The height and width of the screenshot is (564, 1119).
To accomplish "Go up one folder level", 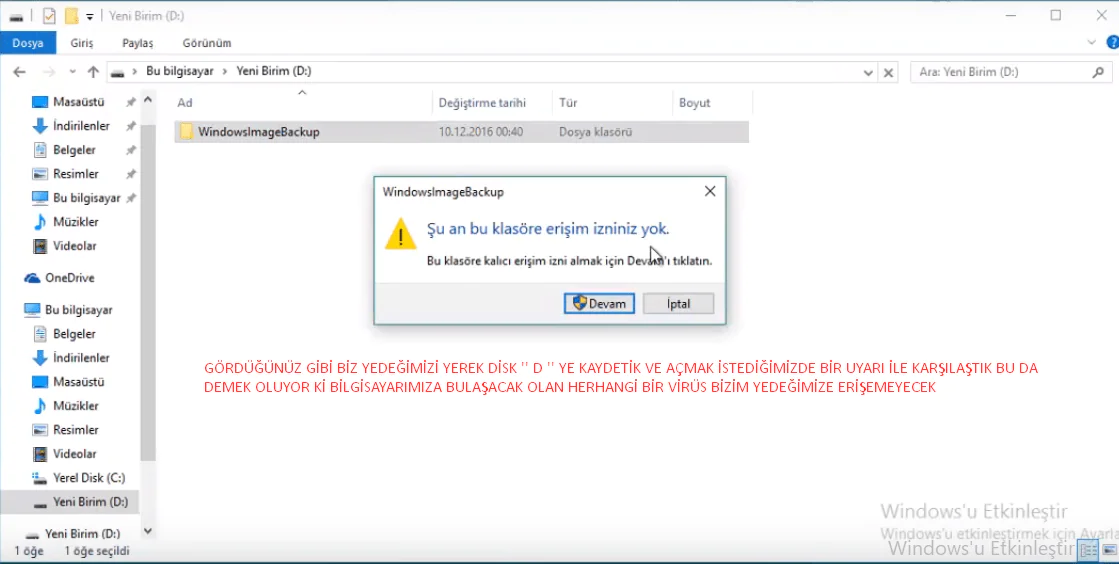I will 93,71.
